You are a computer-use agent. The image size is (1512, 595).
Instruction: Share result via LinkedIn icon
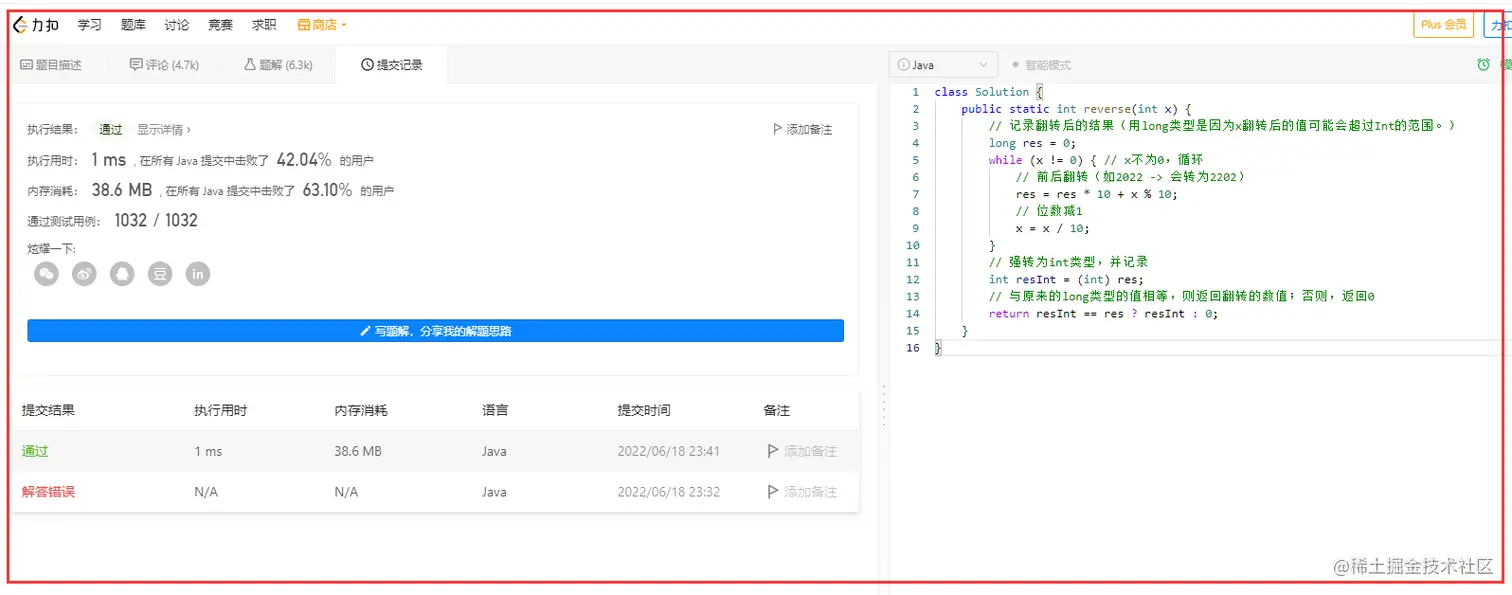click(x=198, y=273)
